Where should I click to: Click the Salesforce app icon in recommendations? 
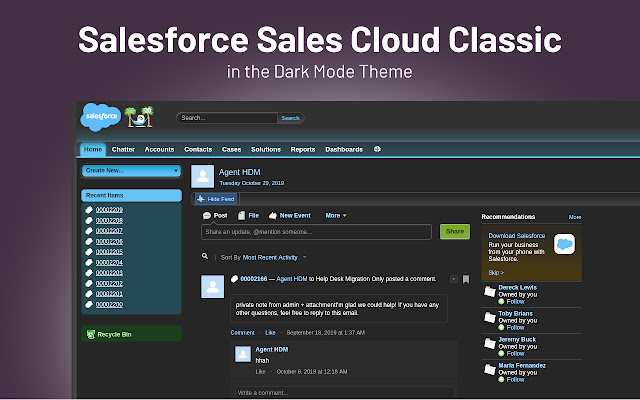(x=564, y=245)
